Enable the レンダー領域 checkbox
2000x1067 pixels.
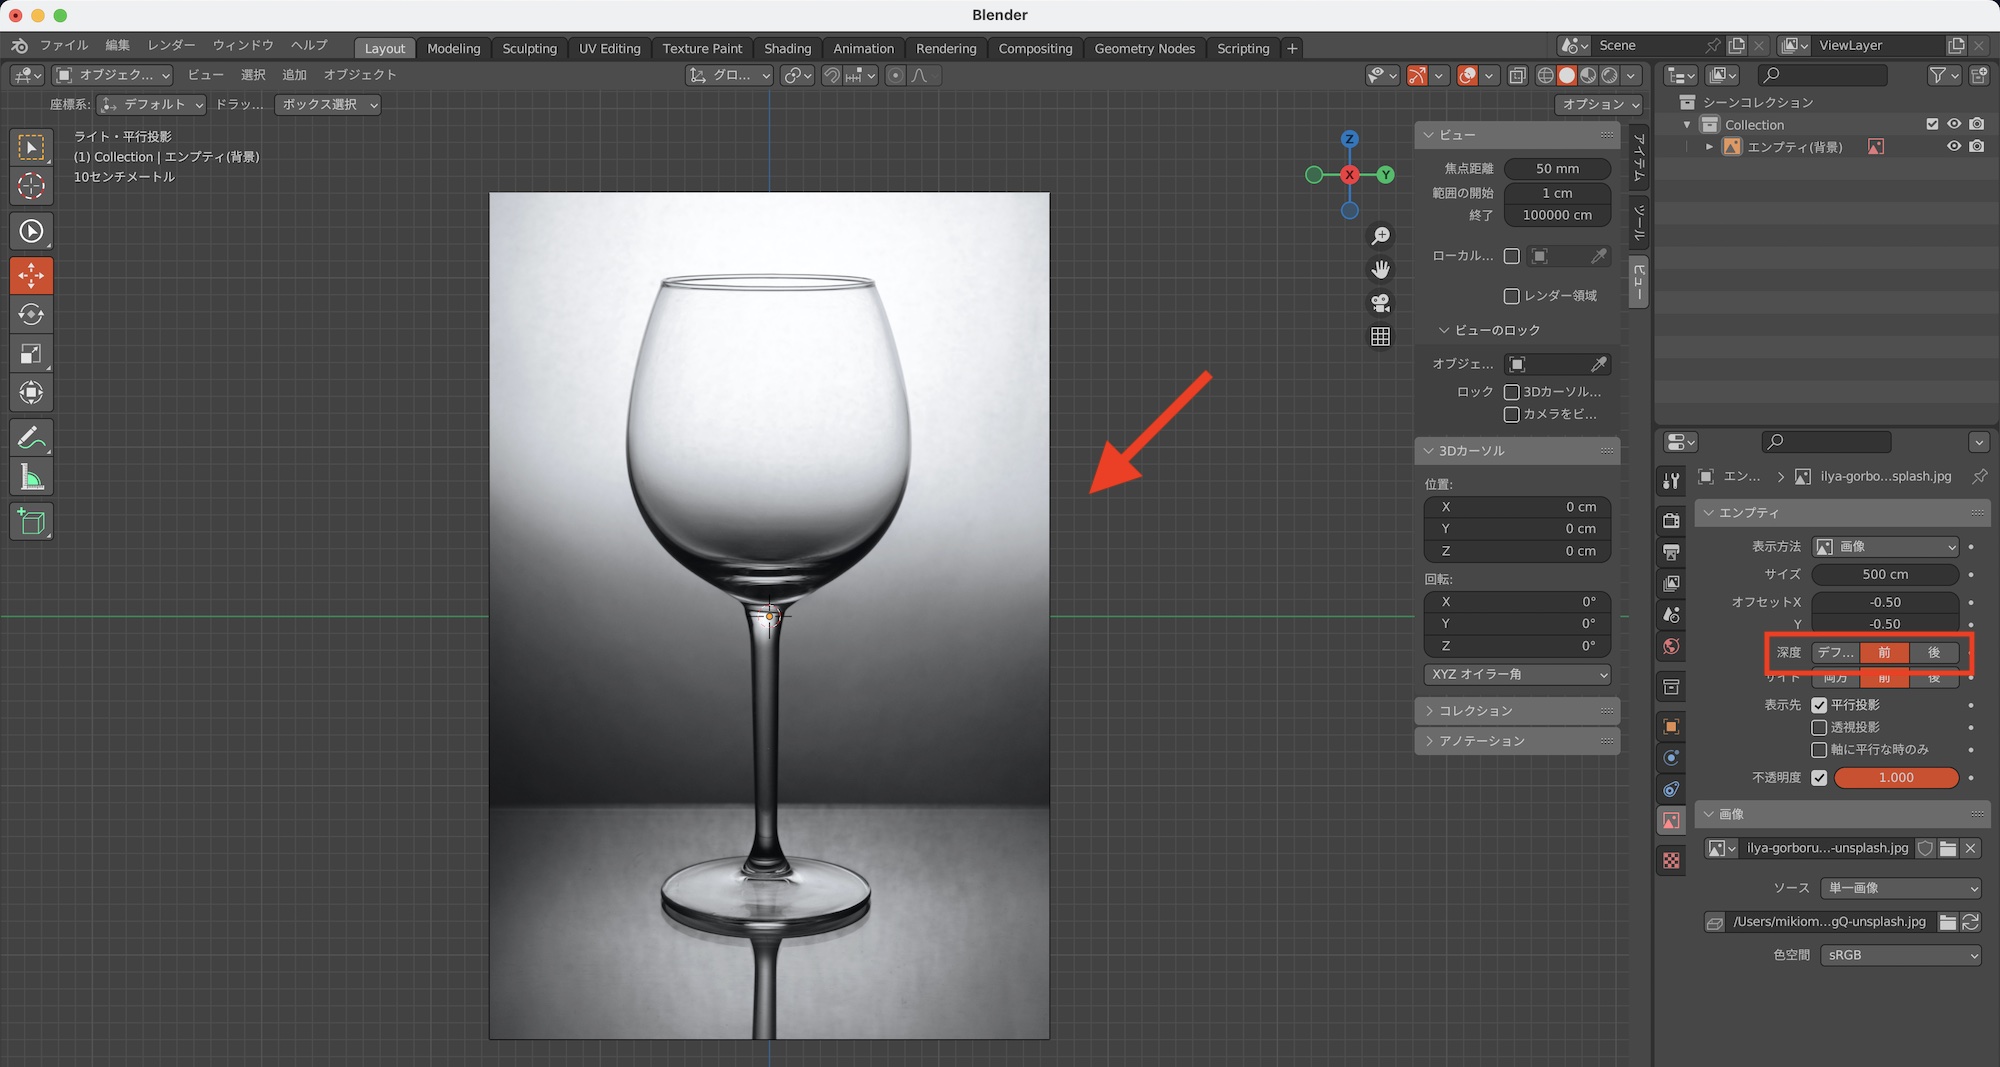1512,296
